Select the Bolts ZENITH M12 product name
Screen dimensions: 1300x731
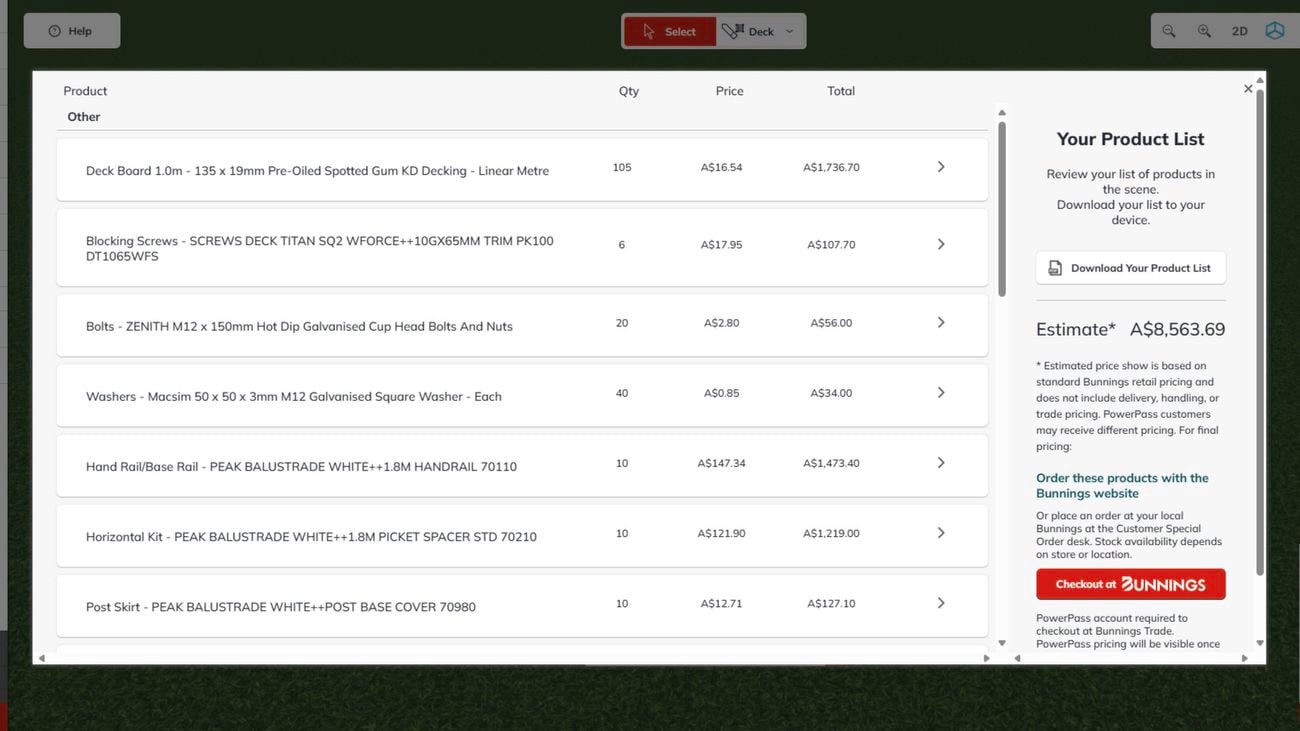(299, 326)
